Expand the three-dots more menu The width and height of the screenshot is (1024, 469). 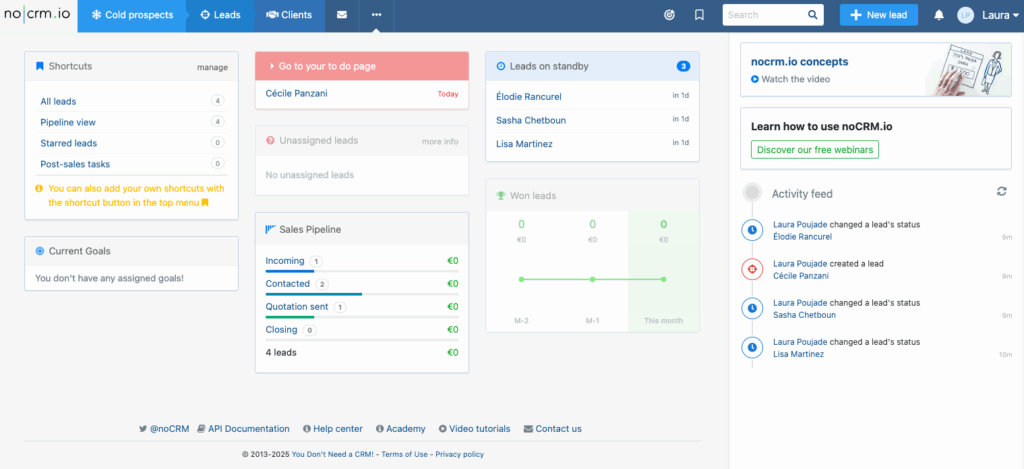[x=377, y=15]
